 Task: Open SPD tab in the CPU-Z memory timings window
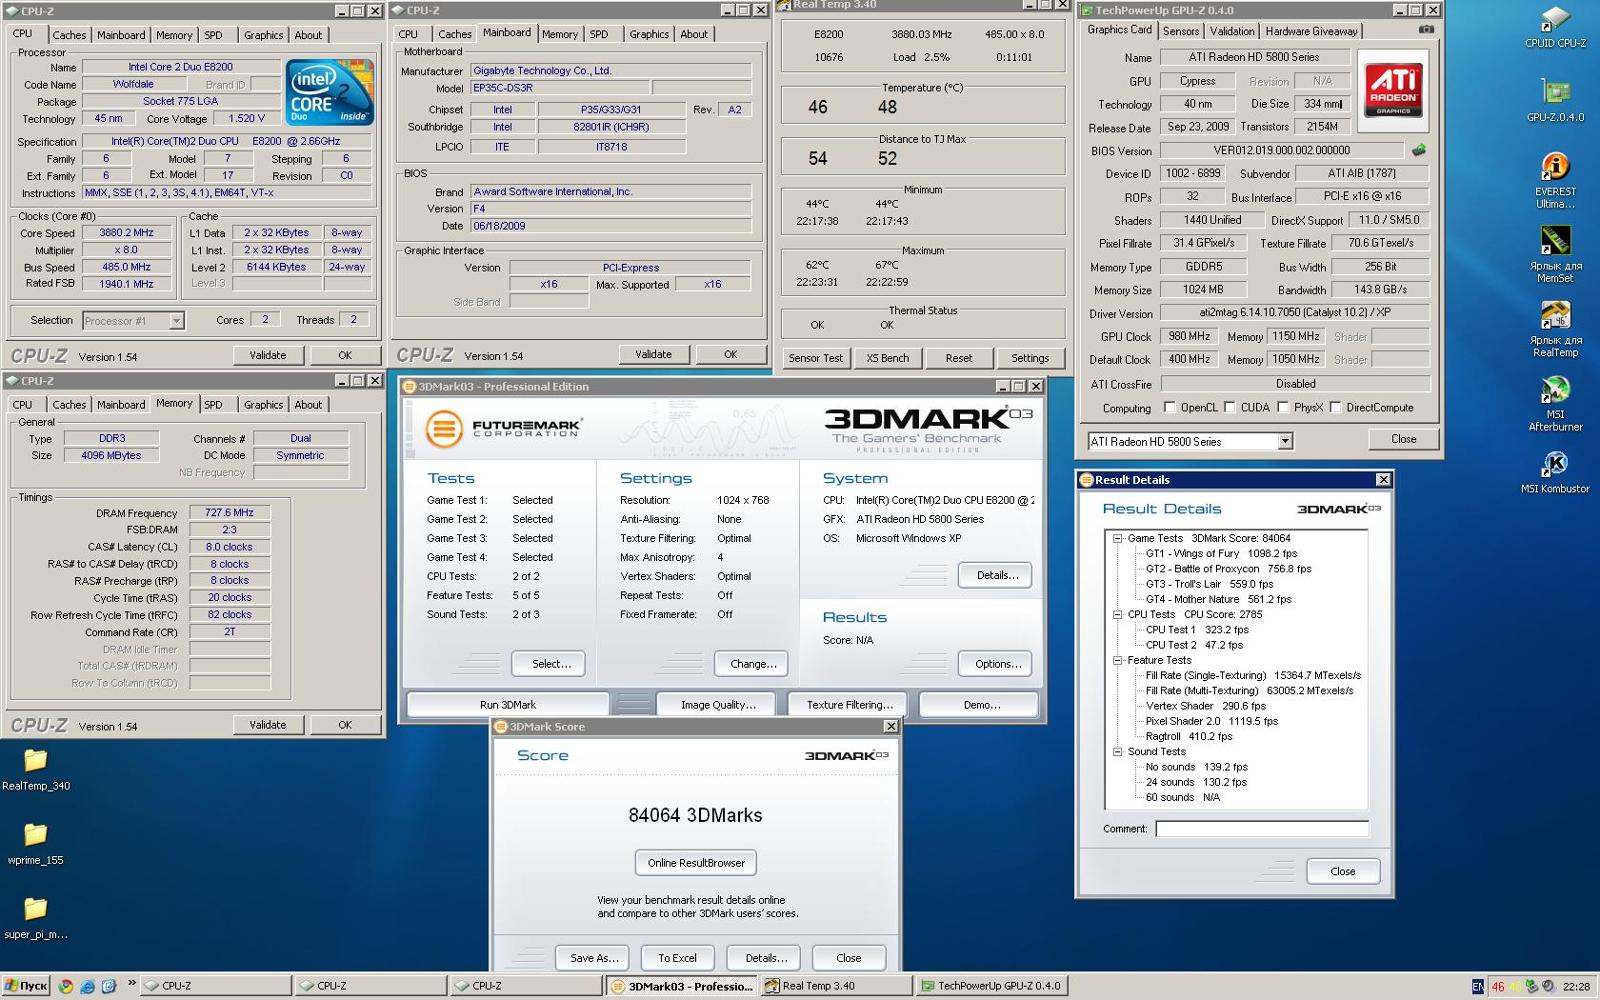coord(214,405)
